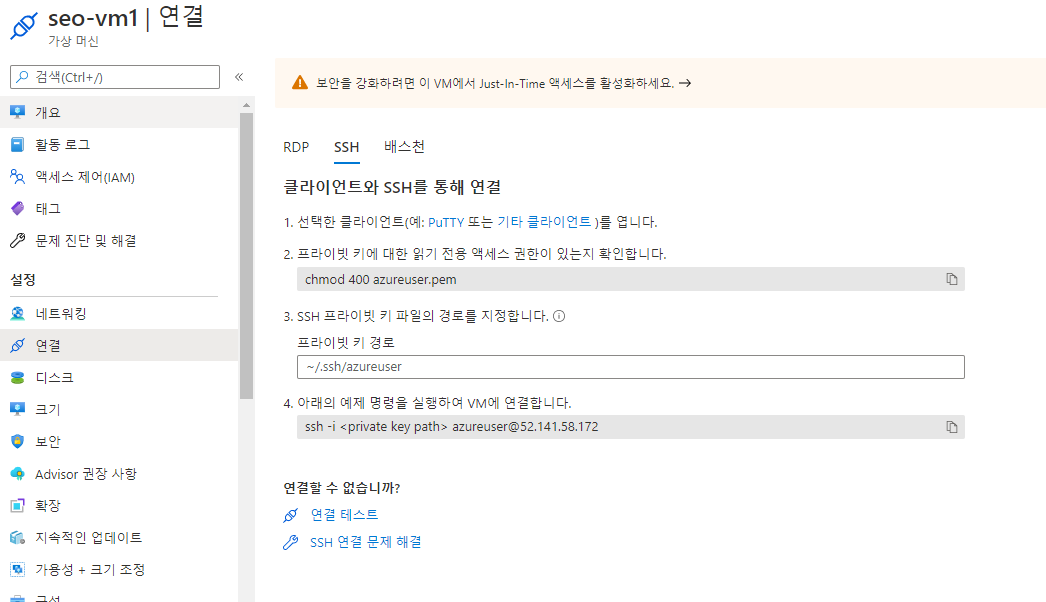Screen dimensions: 1046x602
Task: Open SSH 연결 문제 해결 link
Action: (366, 542)
